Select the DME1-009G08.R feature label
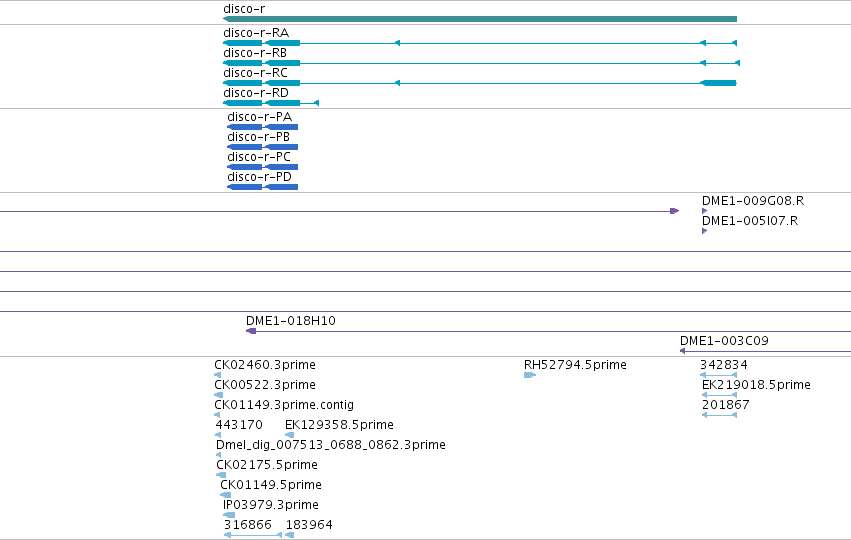 tap(753, 201)
